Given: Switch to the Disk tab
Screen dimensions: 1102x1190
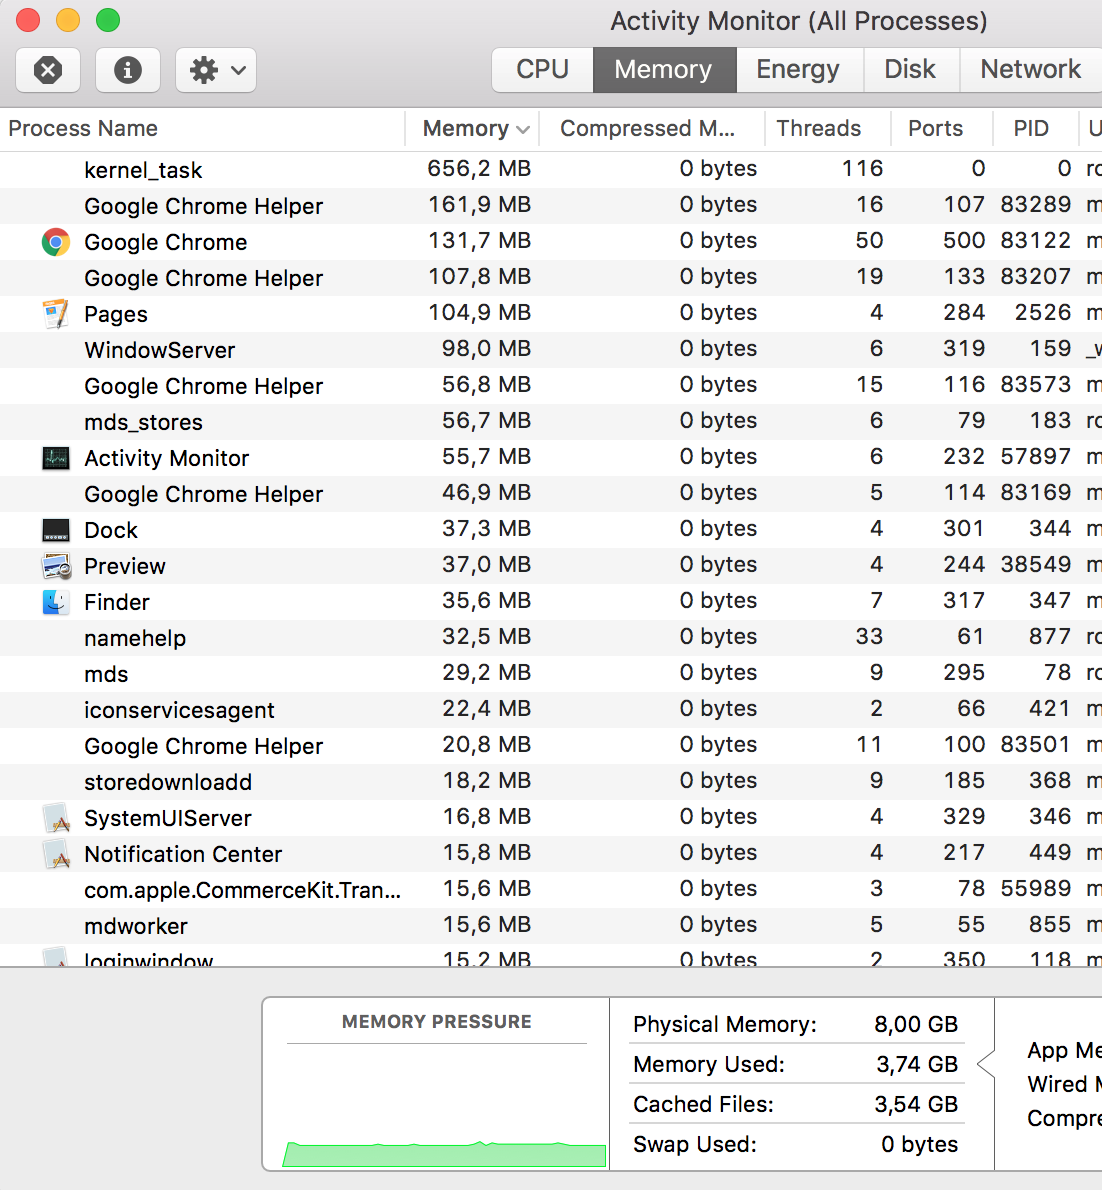Looking at the screenshot, I should [x=911, y=70].
